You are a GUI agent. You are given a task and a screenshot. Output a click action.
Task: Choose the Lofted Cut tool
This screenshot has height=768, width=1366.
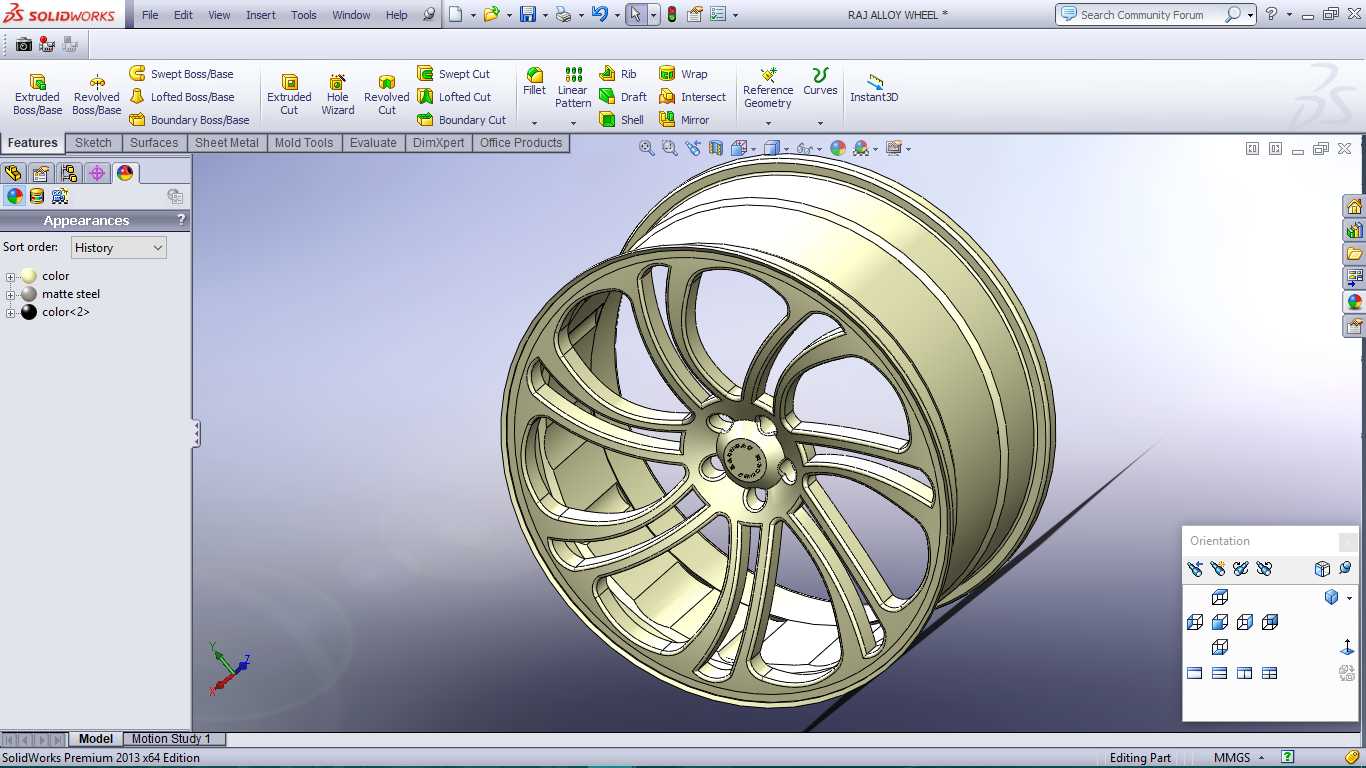click(454, 97)
